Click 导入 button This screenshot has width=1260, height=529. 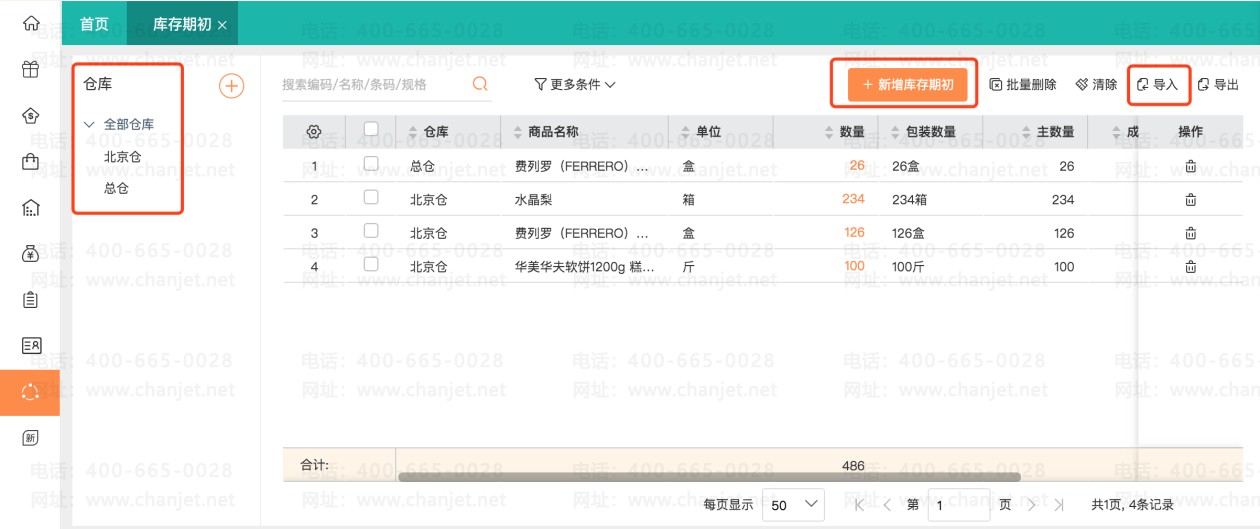pyautogui.click(x=1158, y=85)
